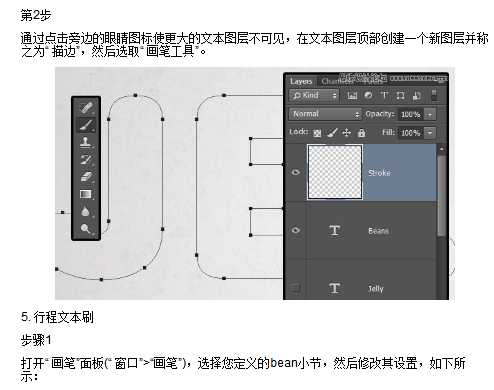Switch to the Layers tab
Screen dimensions: 494x390
[x=301, y=81]
